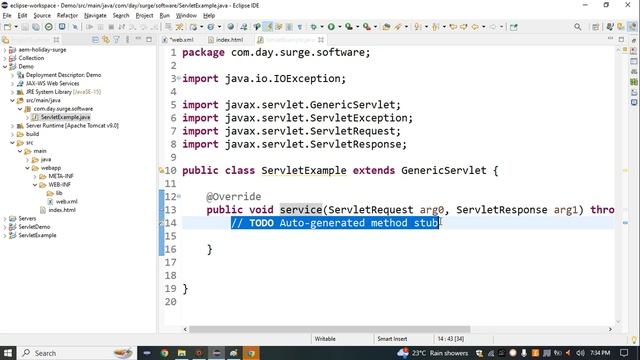640x360 pixels.
Task: Open the Navigate menu
Action: [x=95, y=16]
